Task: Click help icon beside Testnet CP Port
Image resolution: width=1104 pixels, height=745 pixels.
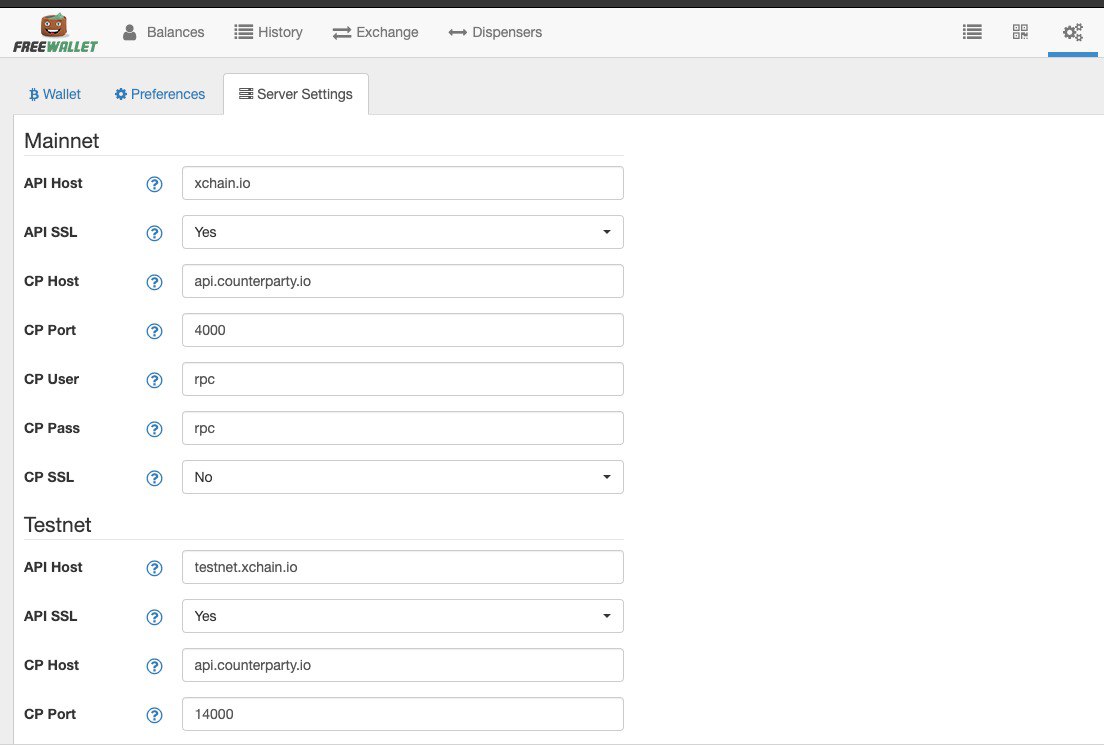Action: pyautogui.click(x=154, y=715)
